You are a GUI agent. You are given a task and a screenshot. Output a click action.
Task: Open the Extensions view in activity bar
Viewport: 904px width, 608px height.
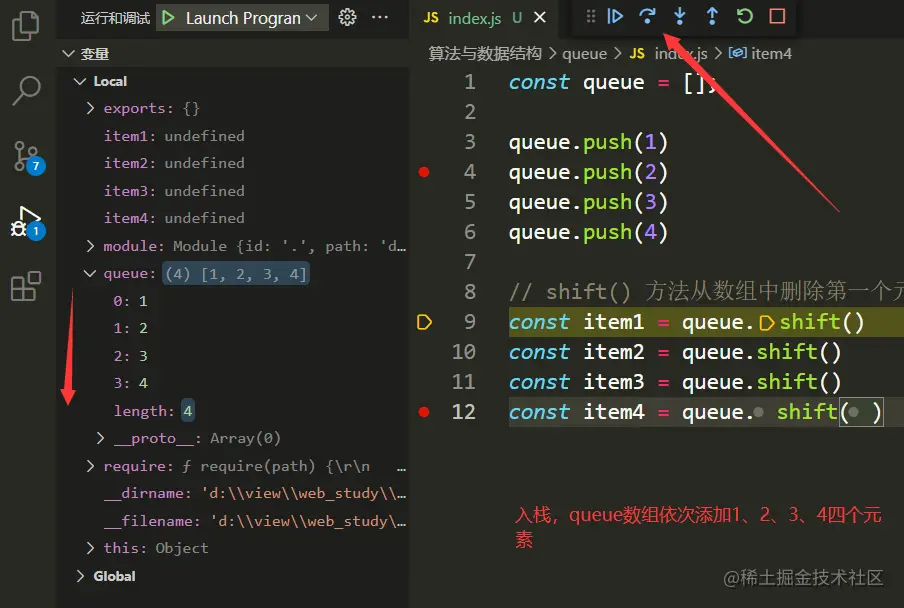[x=26, y=286]
